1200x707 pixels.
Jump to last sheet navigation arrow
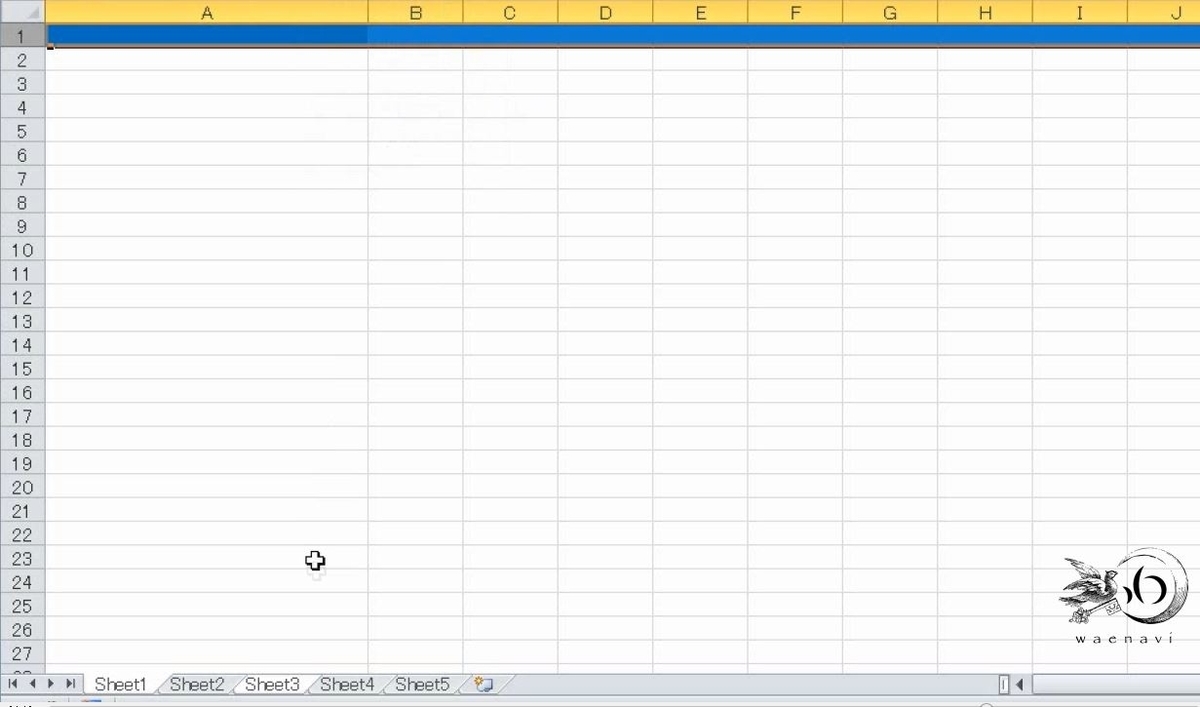coord(70,684)
